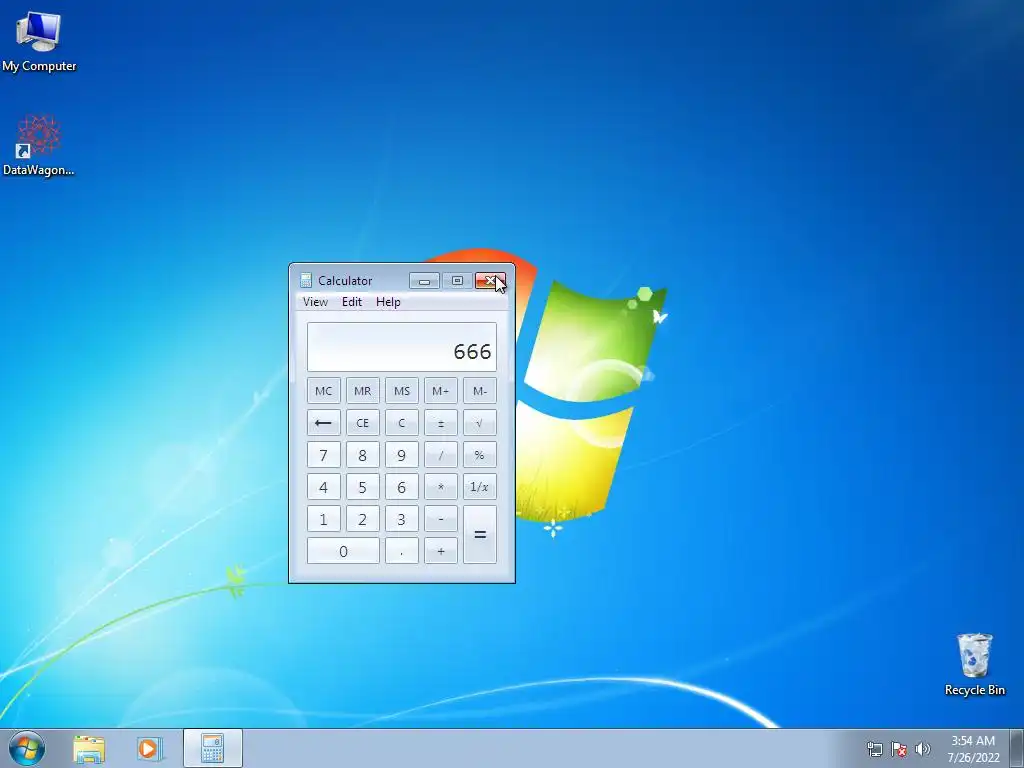Click digit 6 on the keypad
1024x768 pixels.
(x=402, y=487)
